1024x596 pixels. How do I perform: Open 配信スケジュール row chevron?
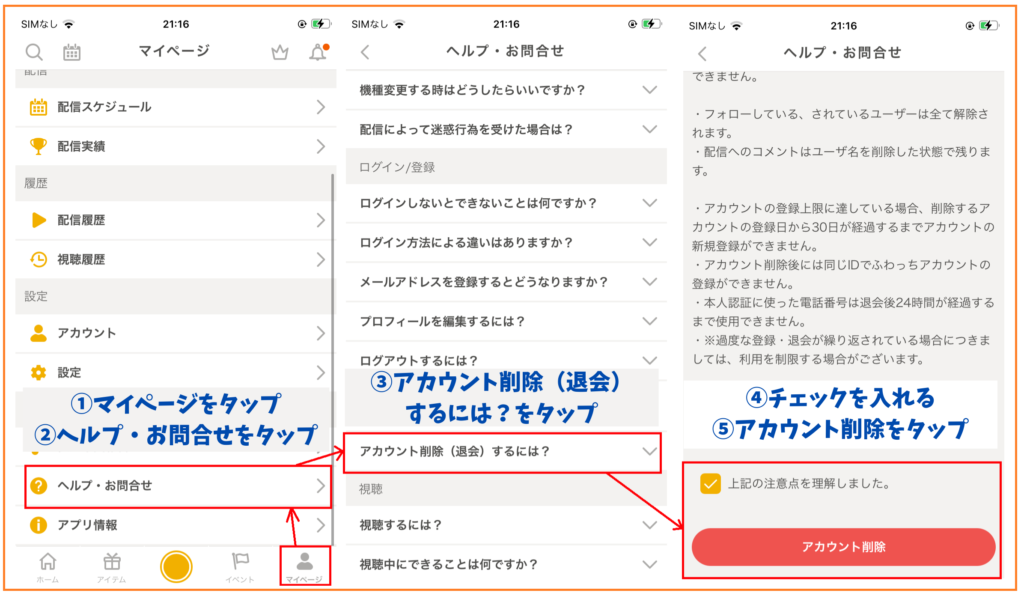point(321,107)
